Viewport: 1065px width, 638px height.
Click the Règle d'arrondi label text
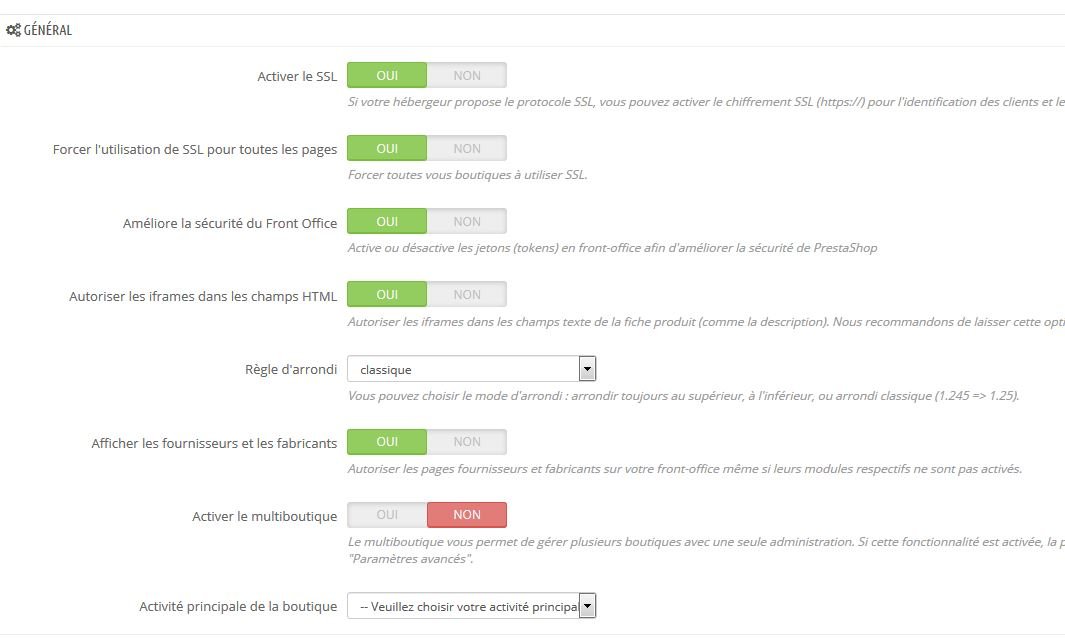[x=291, y=370]
